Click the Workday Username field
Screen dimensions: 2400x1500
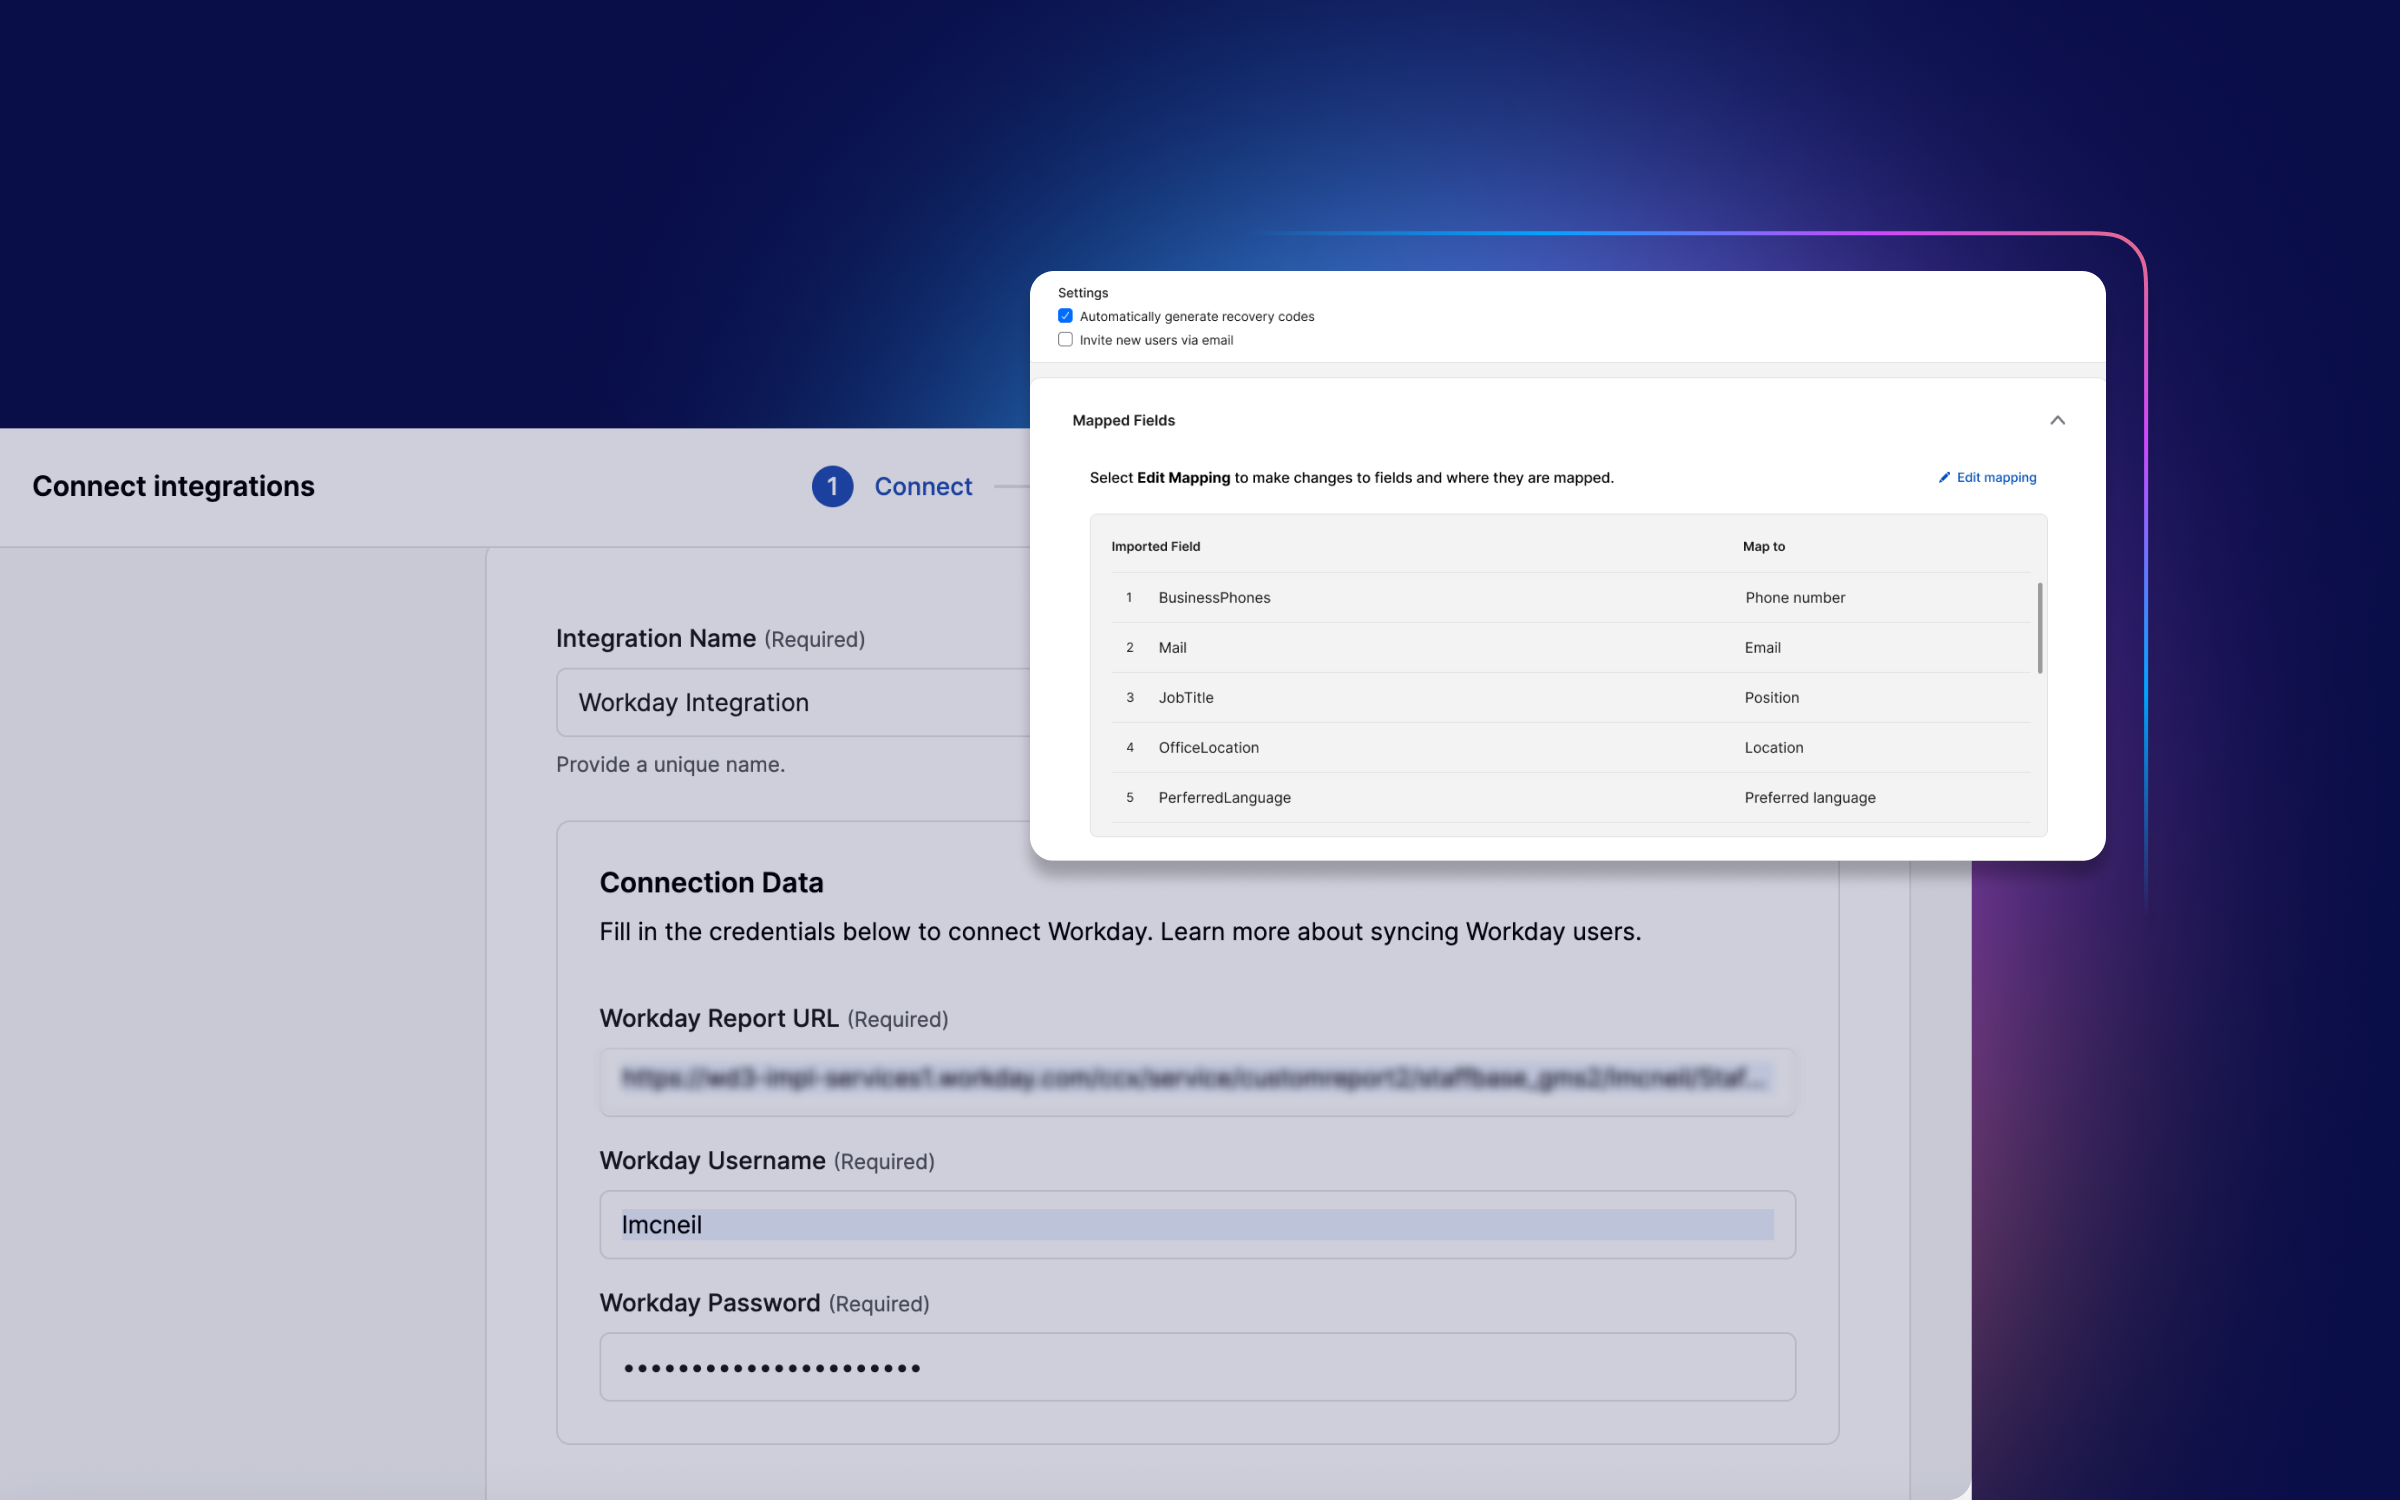click(1197, 1224)
